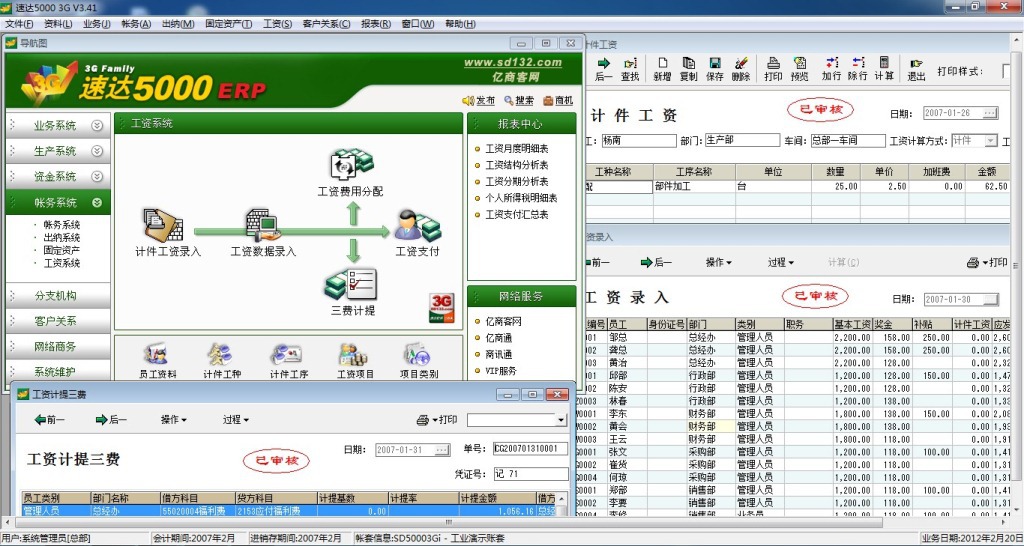Open 操作 dropdown in 工资计提三费 window
Image resolution: width=1024 pixels, height=546 pixels.
tap(174, 420)
